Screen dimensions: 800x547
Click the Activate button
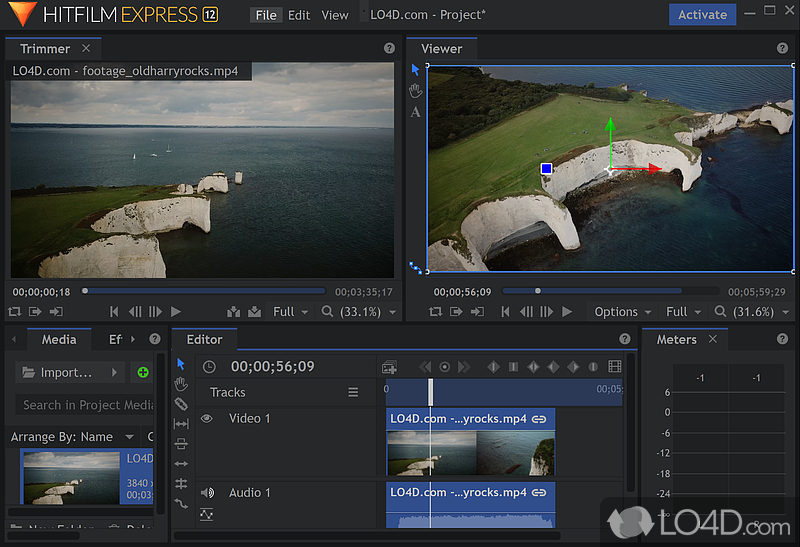pyautogui.click(x=702, y=15)
